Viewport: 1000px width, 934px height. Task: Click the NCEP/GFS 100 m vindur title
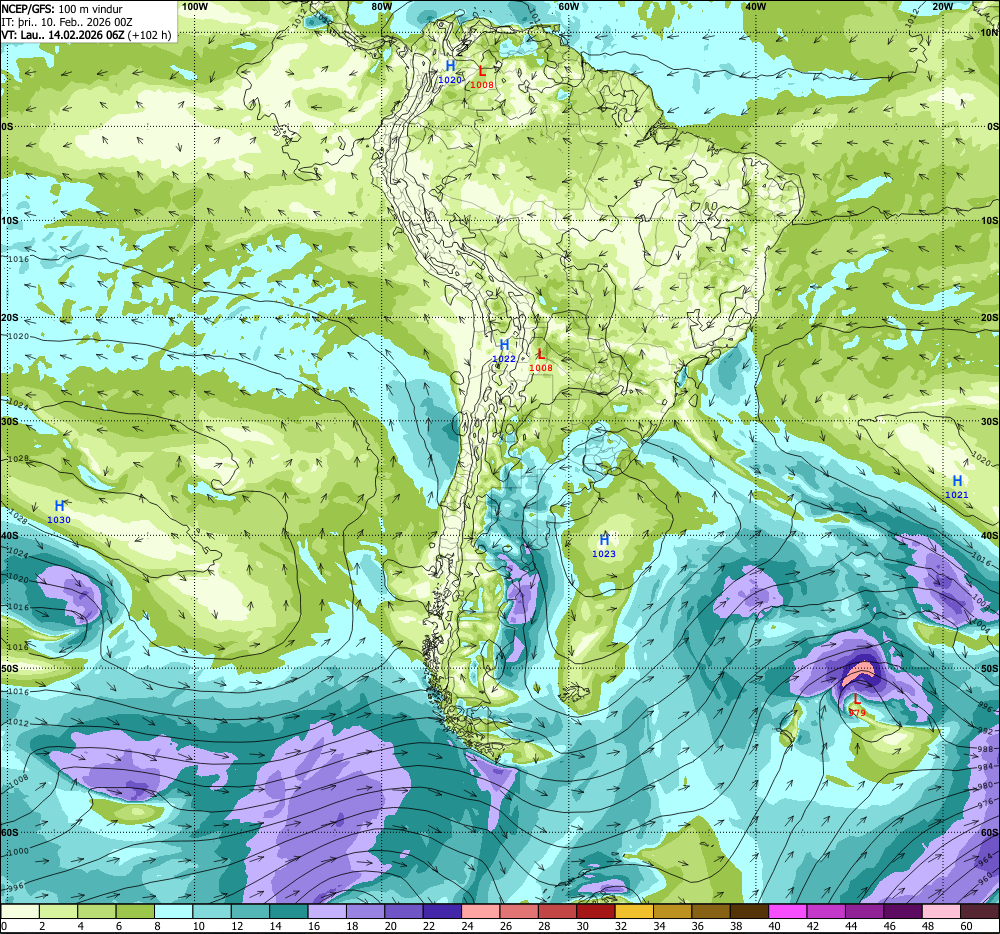(62, 9)
